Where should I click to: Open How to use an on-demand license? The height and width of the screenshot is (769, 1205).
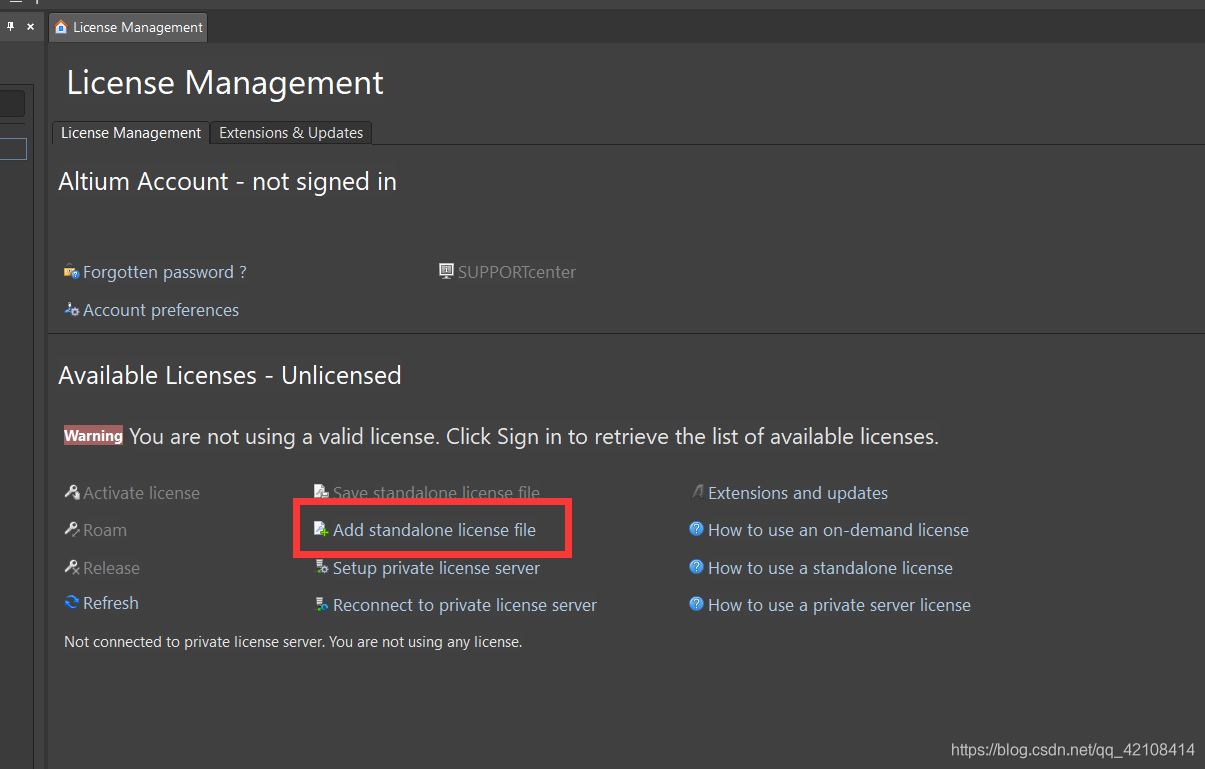838,530
